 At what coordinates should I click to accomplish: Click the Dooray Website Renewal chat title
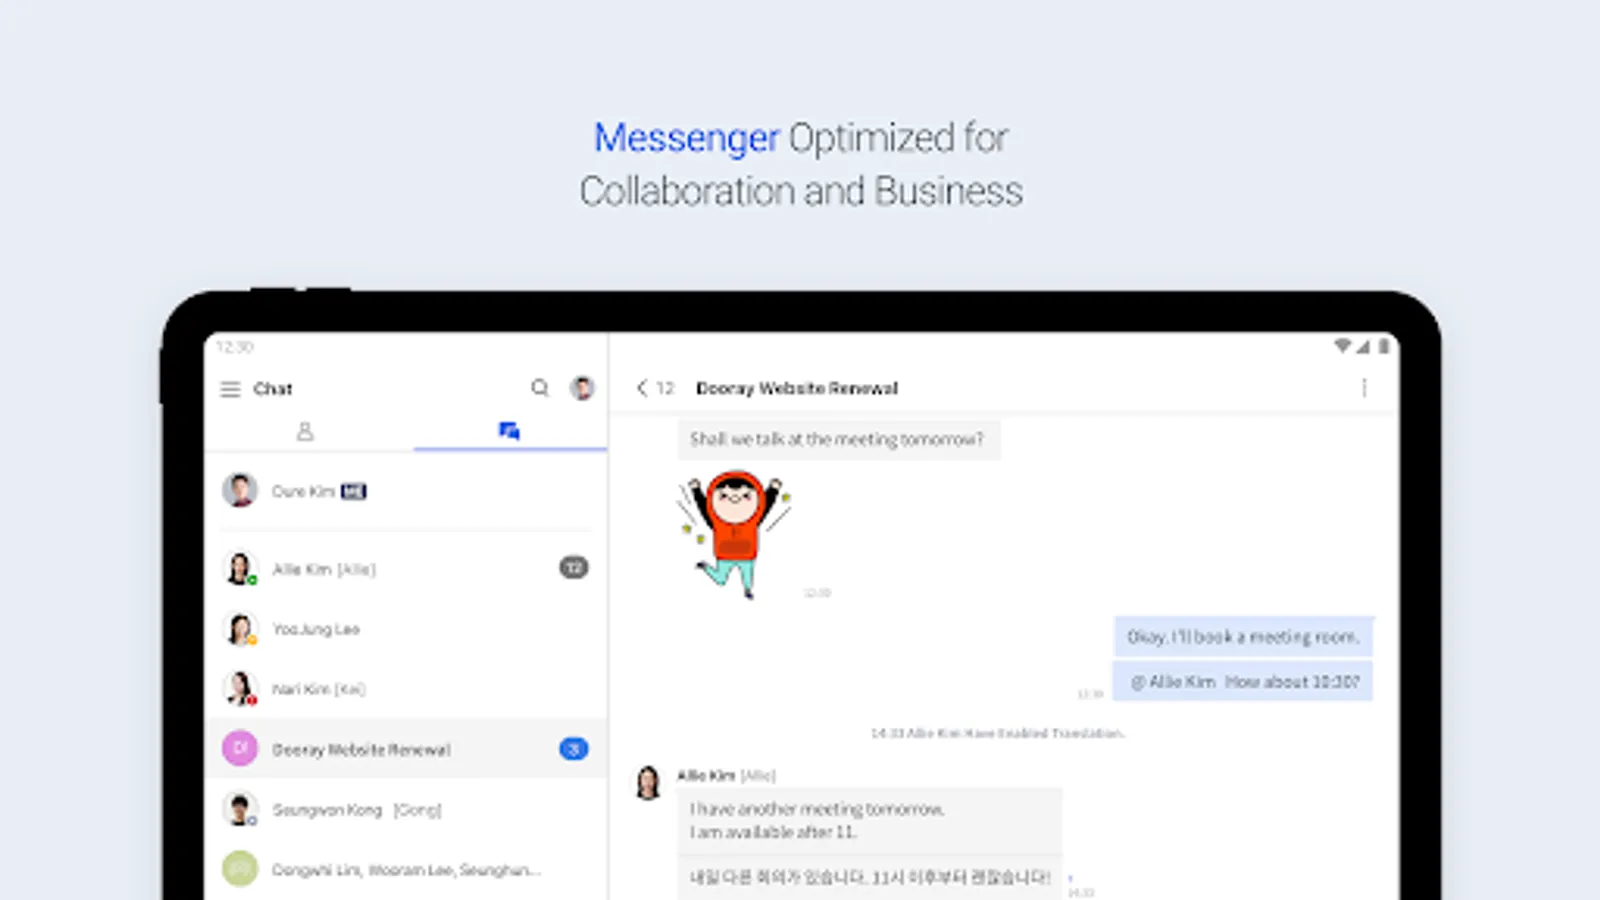(x=797, y=388)
